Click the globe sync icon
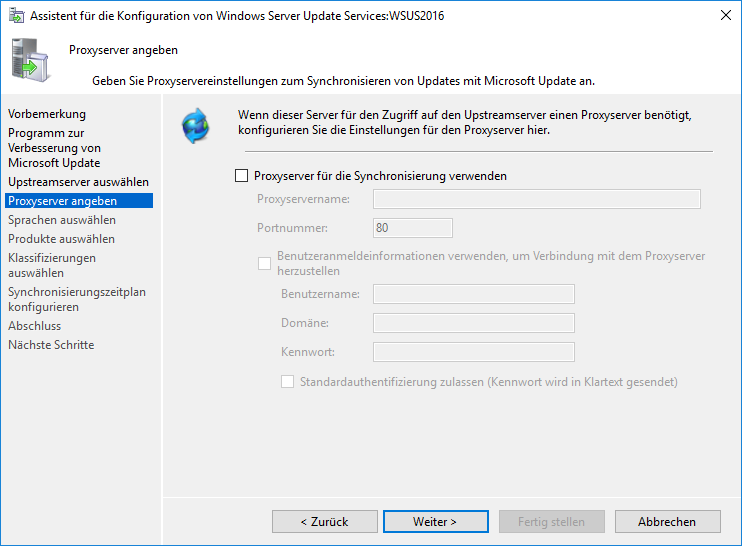This screenshot has width=742, height=546. click(x=195, y=126)
